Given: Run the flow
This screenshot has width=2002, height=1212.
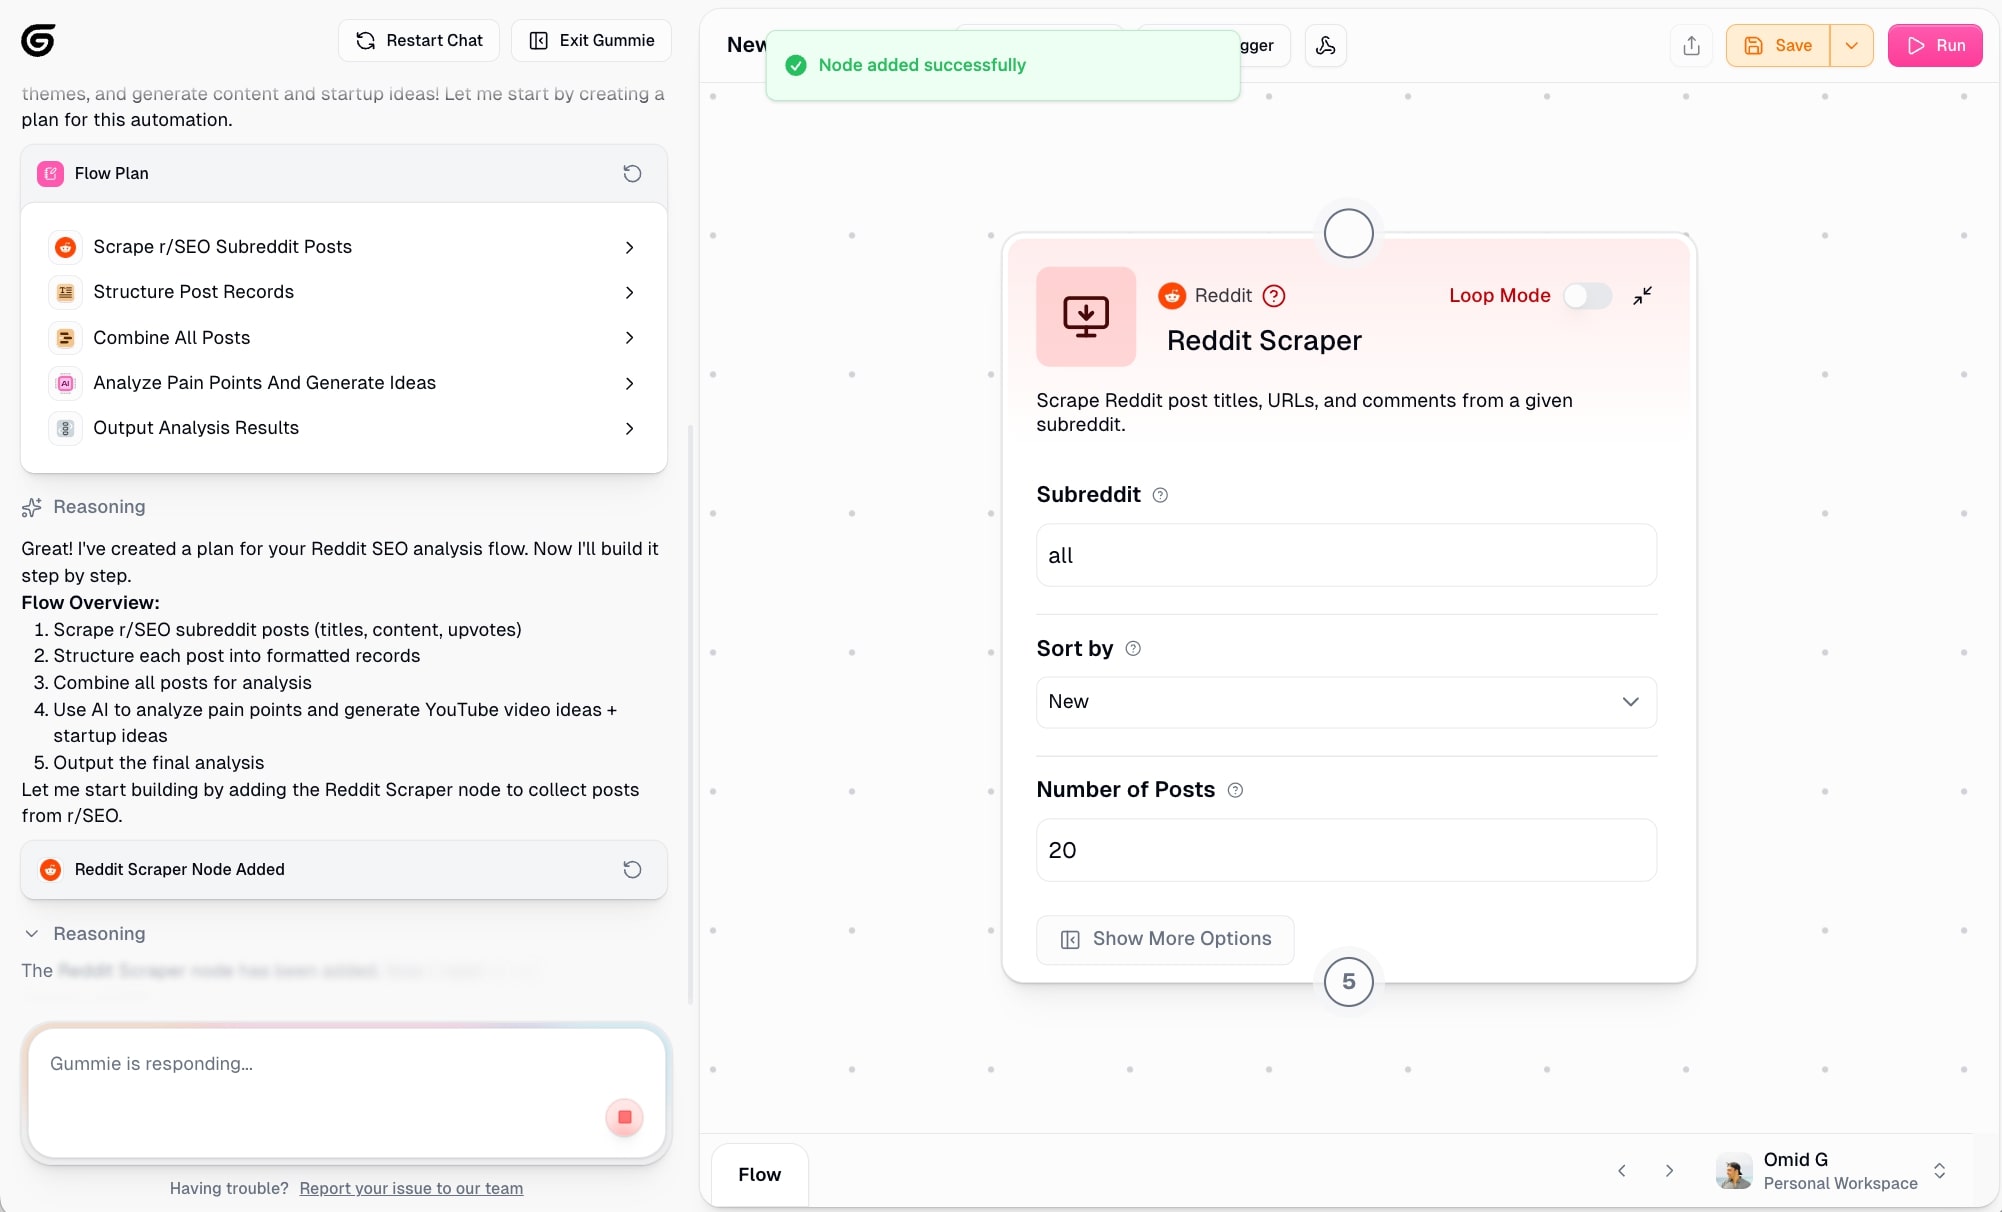Looking at the screenshot, I should coord(1935,45).
